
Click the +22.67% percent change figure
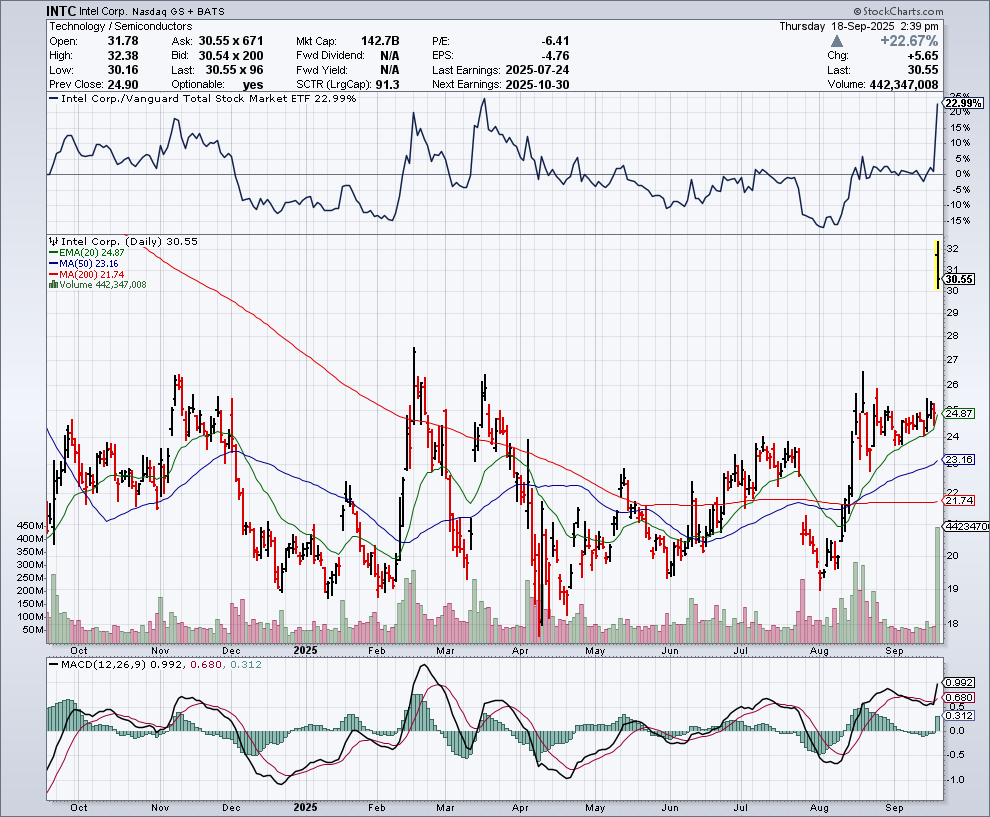(x=909, y=41)
